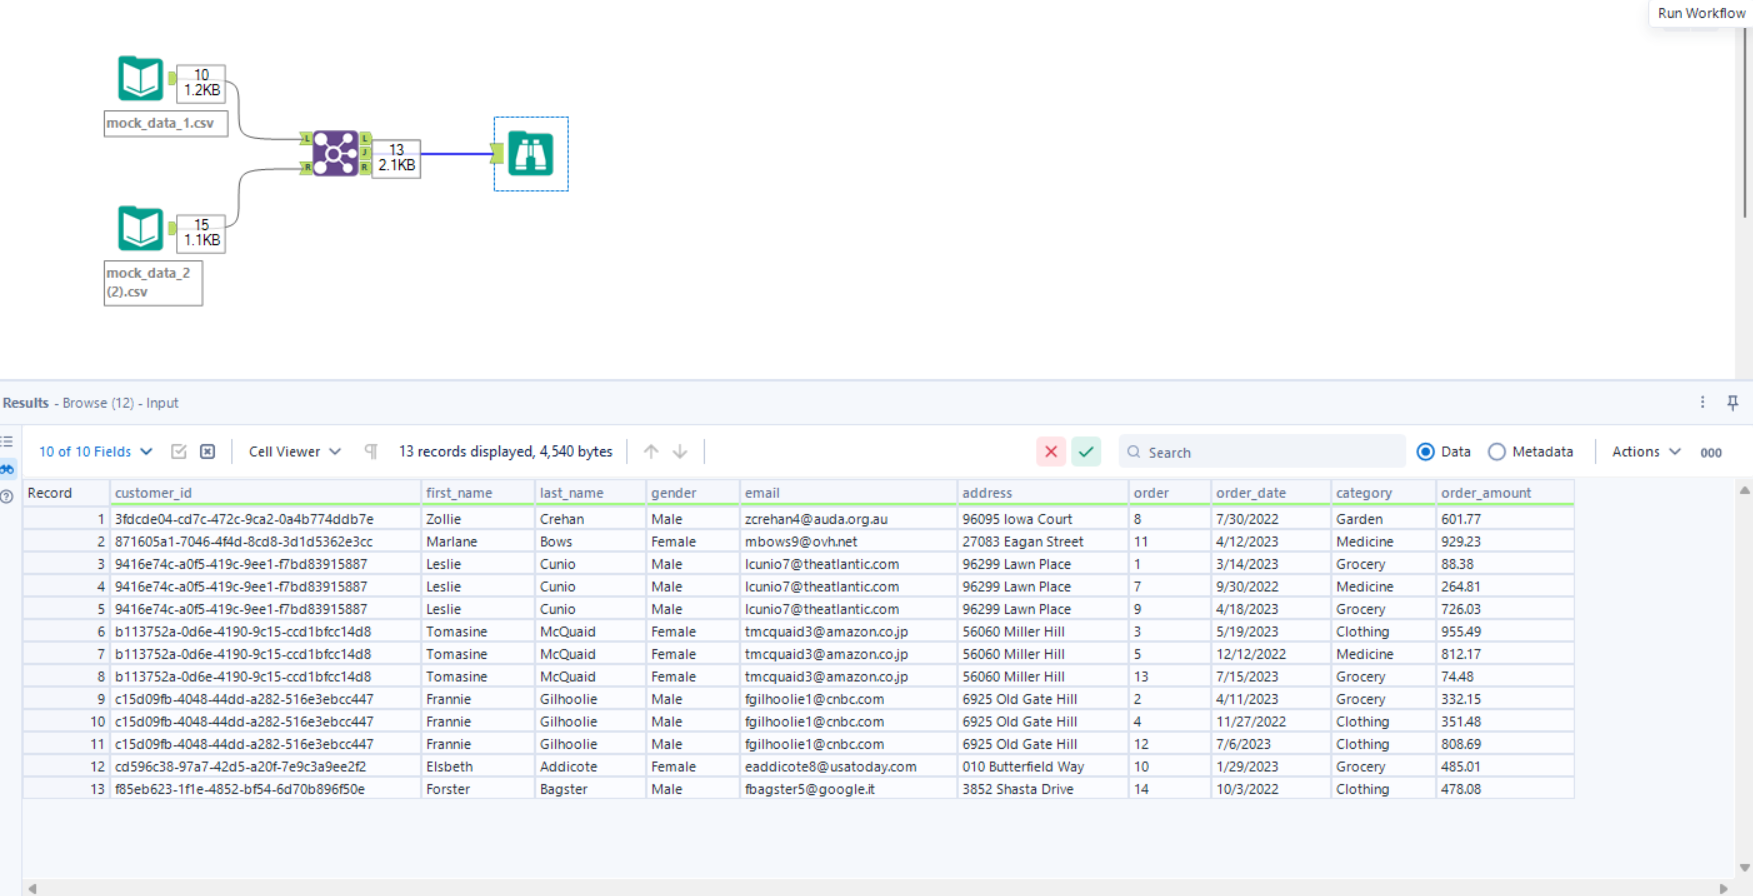
Task: Click the green checkmark apply icon
Action: coord(1086,452)
